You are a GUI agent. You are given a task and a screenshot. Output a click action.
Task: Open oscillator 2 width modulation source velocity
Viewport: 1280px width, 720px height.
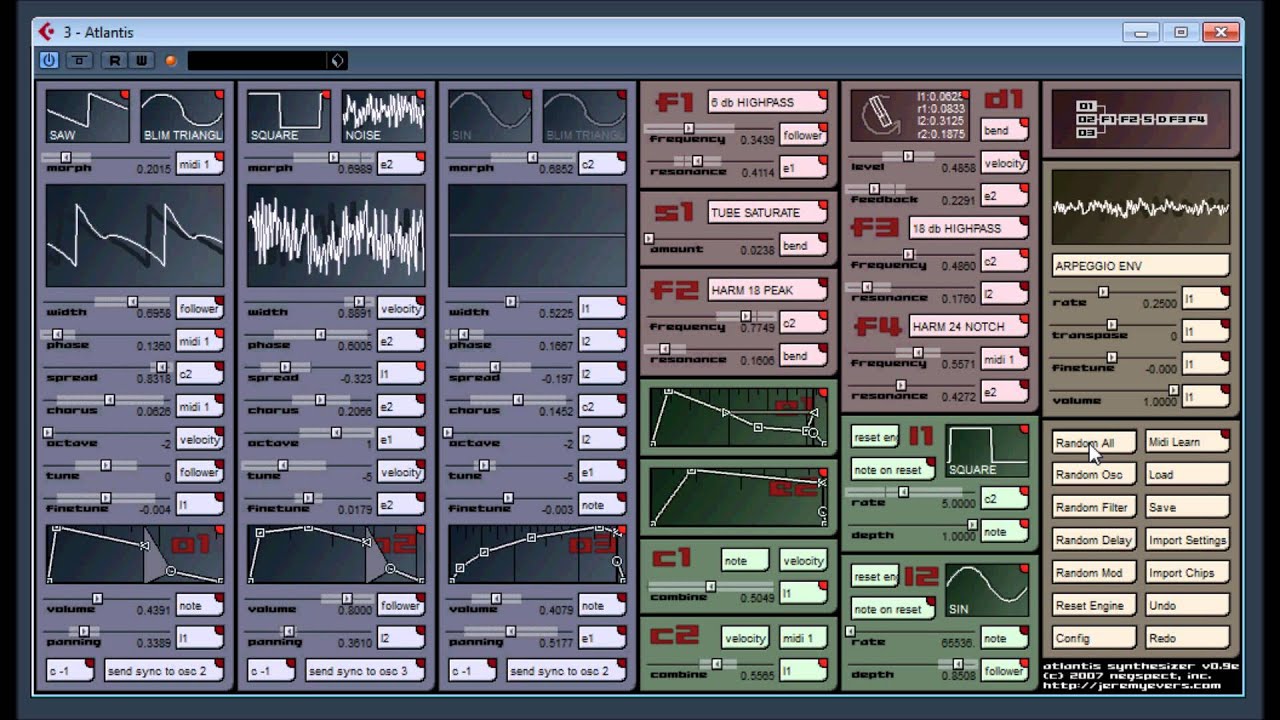click(401, 309)
